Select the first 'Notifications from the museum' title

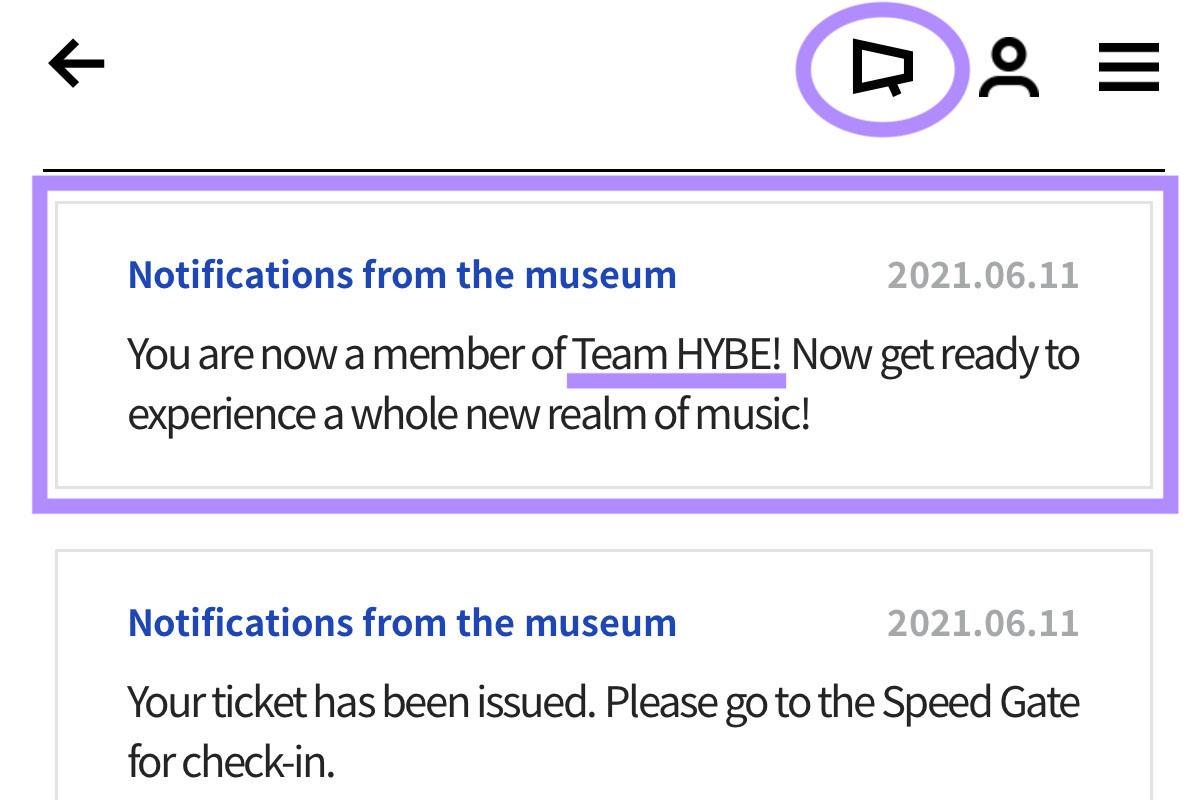pyautogui.click(x=402, y=274)
